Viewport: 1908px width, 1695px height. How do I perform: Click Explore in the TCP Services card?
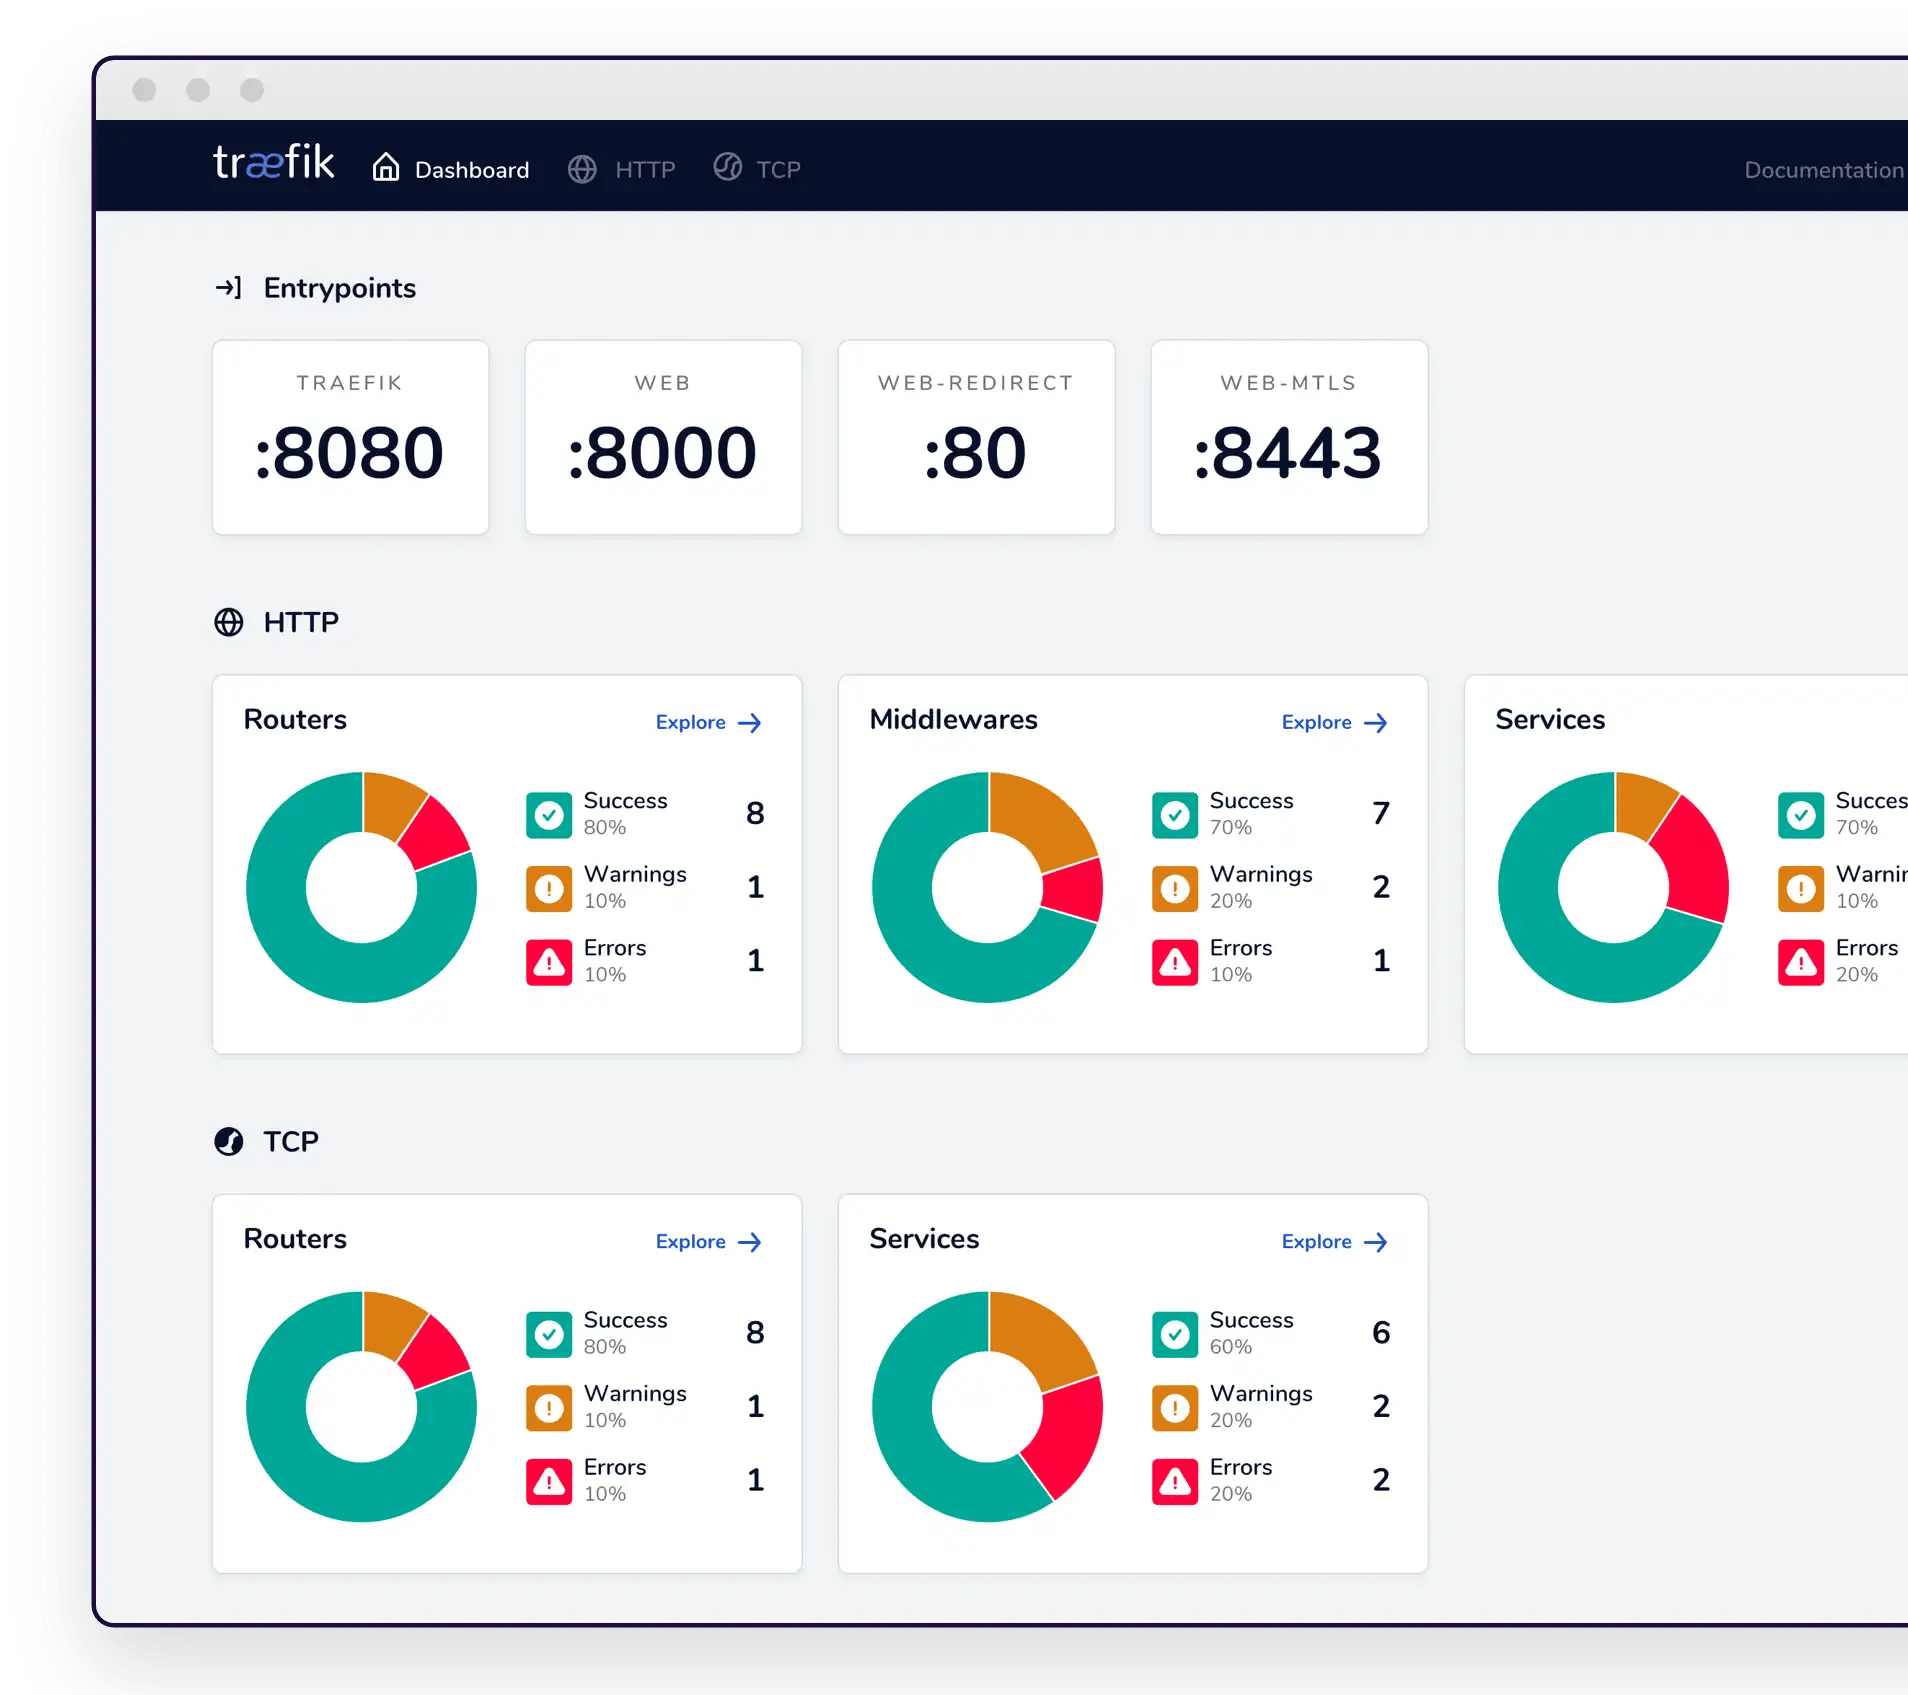pos(1333,1241)
